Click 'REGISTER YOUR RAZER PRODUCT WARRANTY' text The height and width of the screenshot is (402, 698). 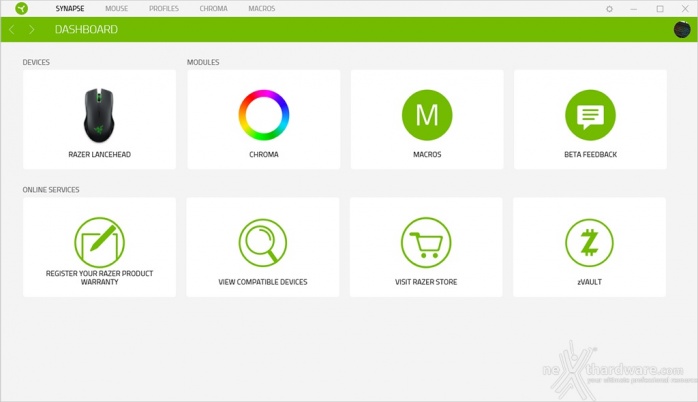tap(99, 277)
